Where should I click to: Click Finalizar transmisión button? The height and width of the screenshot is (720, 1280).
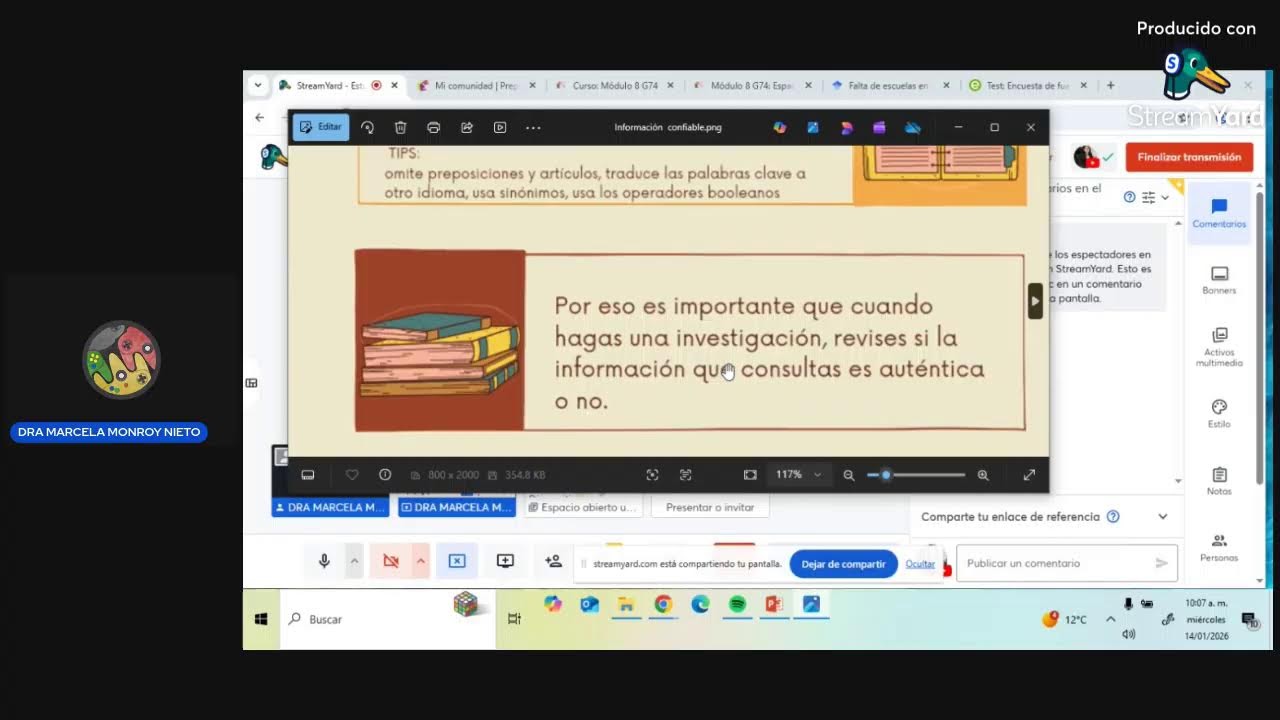1189,157
